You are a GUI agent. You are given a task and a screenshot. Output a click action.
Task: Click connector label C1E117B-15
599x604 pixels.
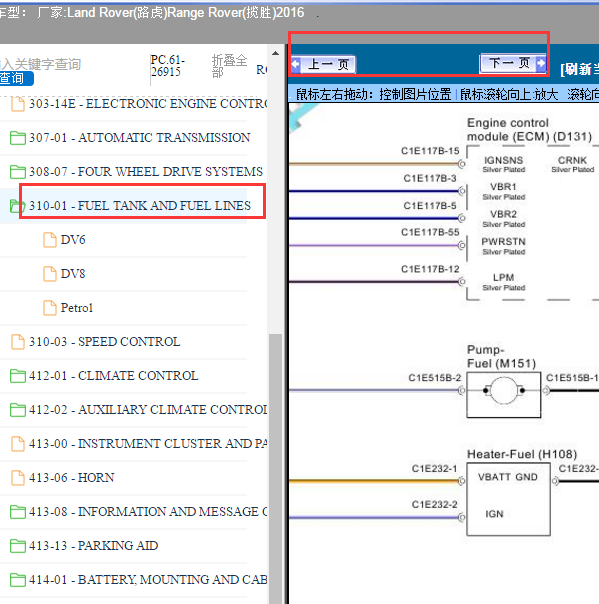point(430,151)
